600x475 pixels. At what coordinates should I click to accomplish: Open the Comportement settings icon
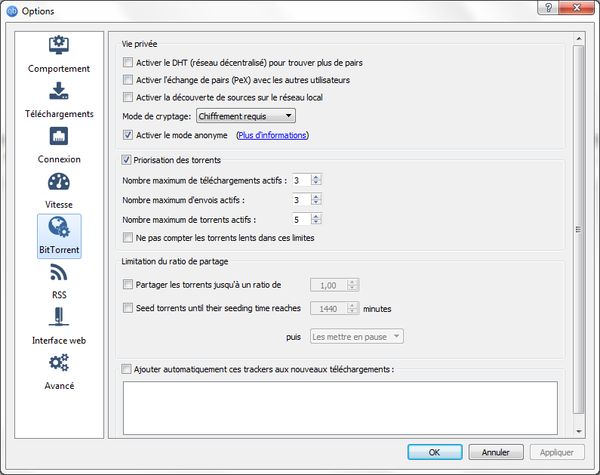pos(59,45)
